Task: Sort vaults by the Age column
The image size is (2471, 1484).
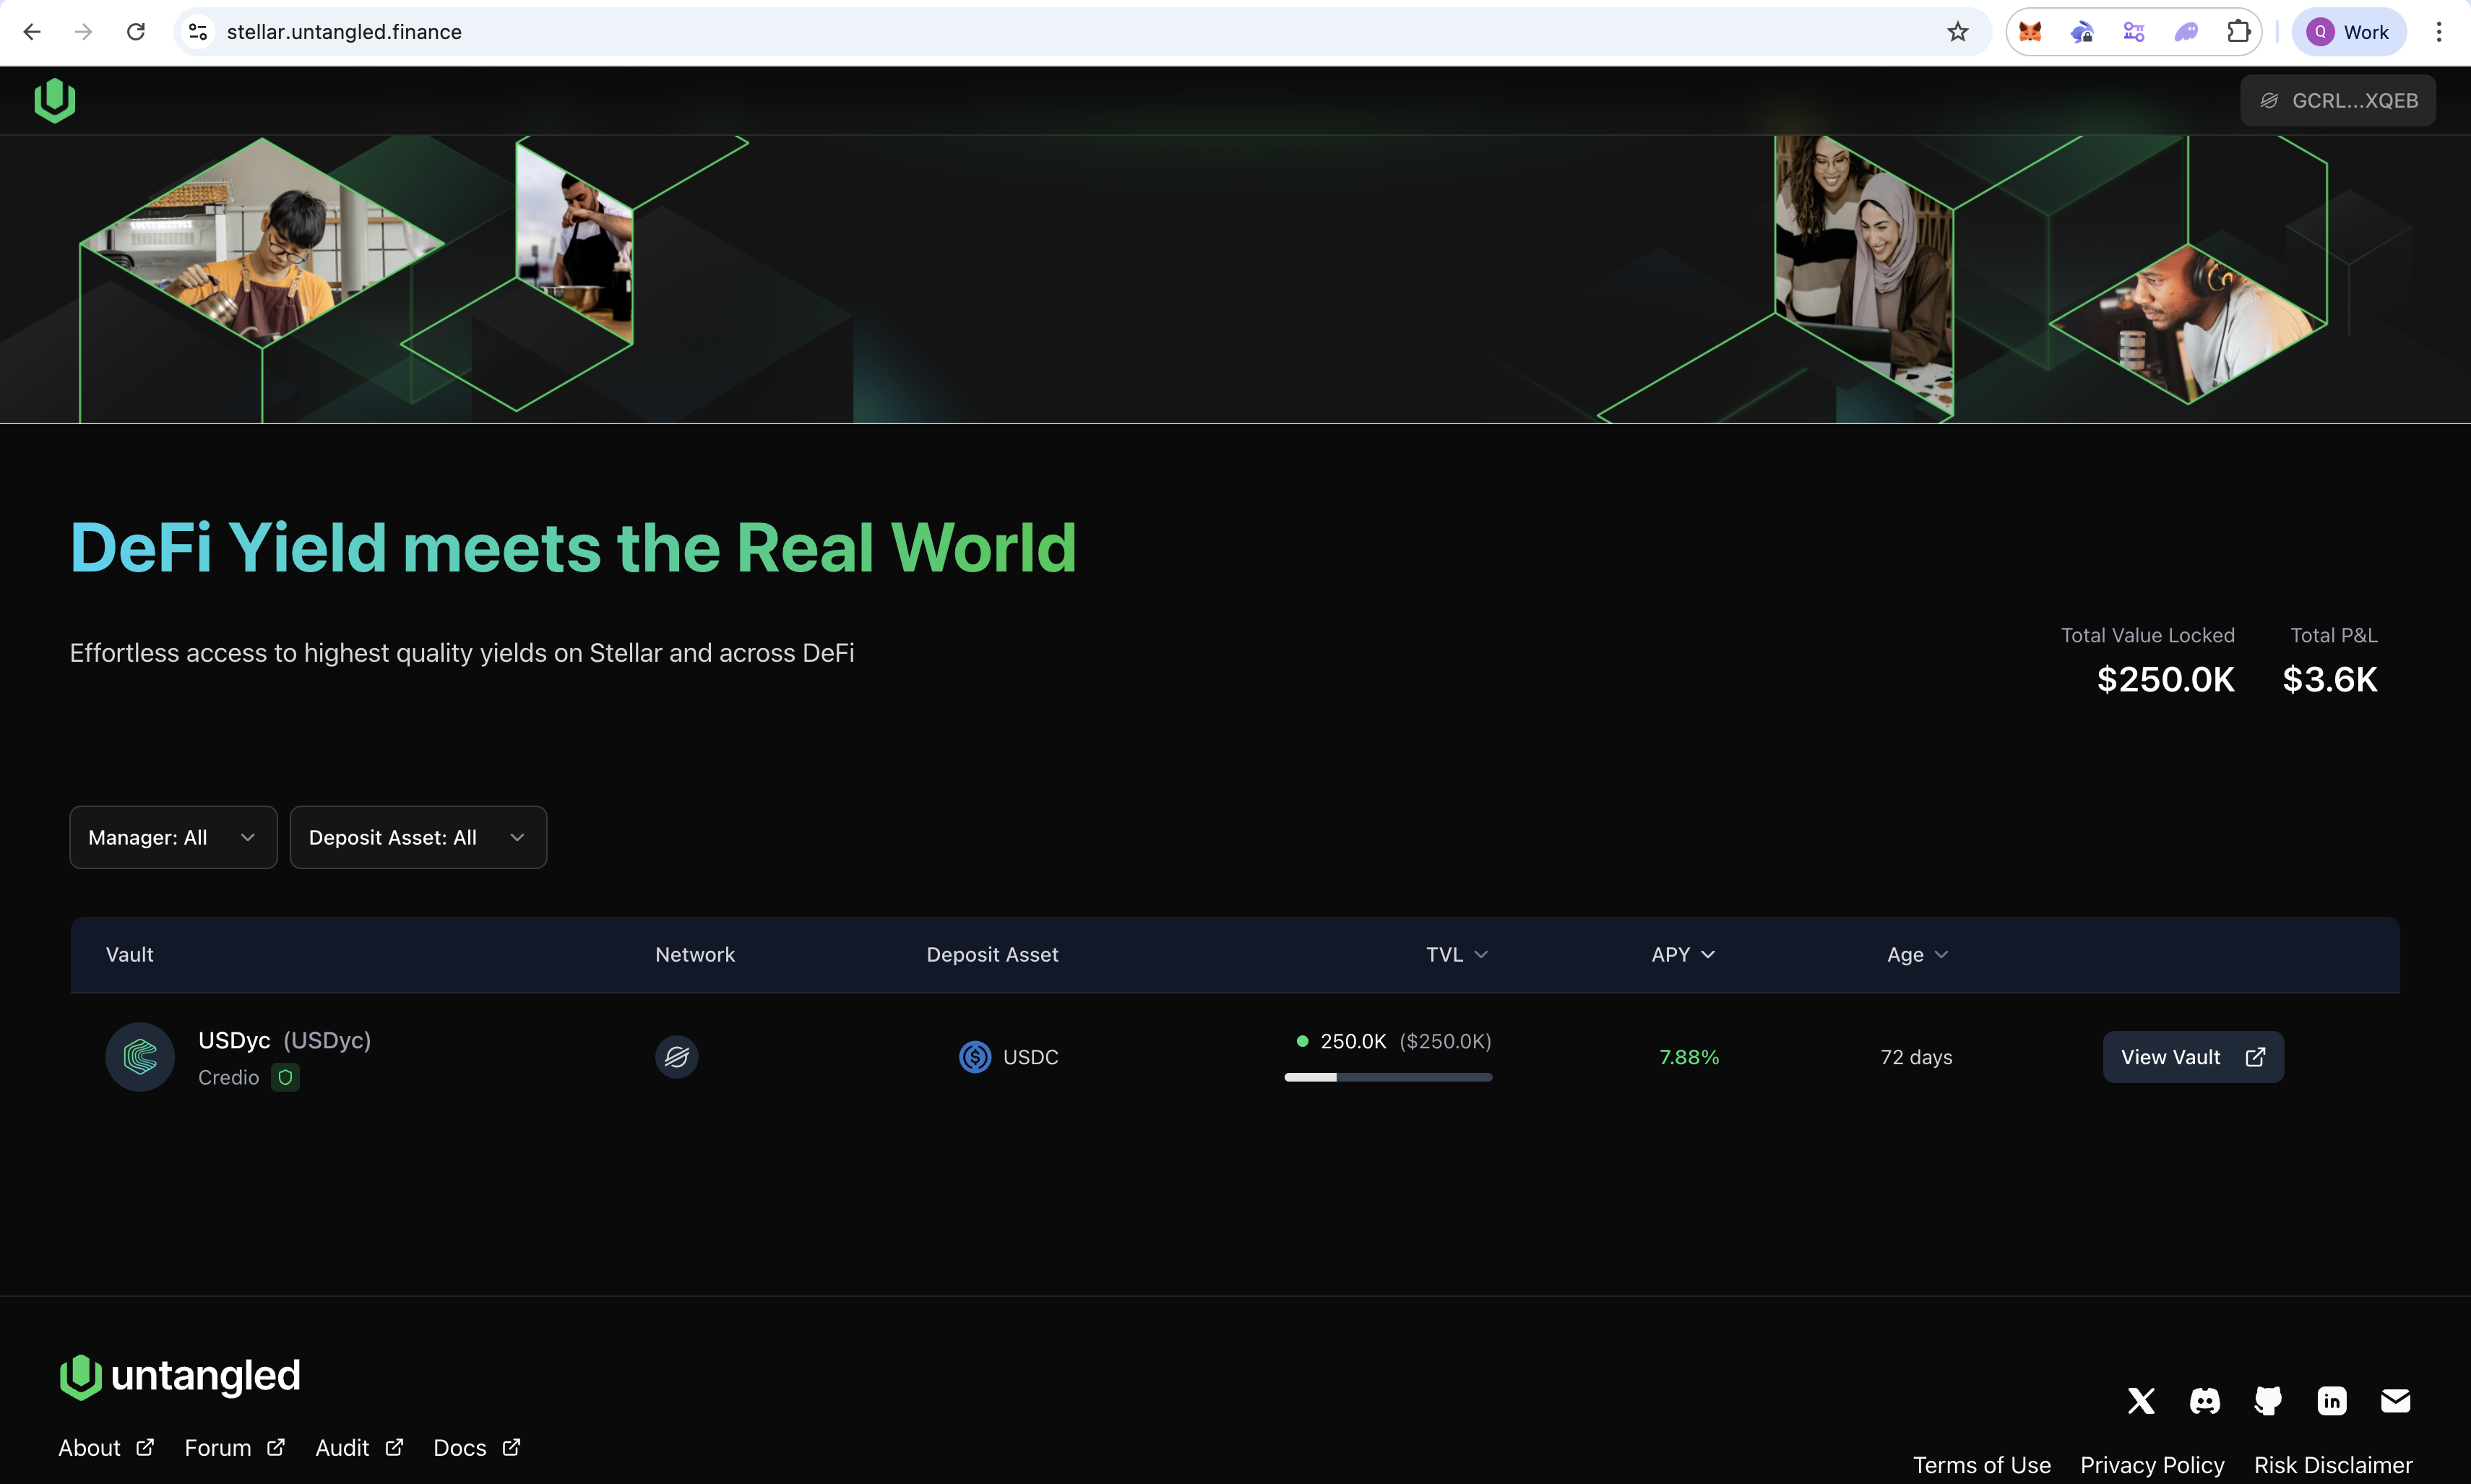Action: click(1917, 954)
